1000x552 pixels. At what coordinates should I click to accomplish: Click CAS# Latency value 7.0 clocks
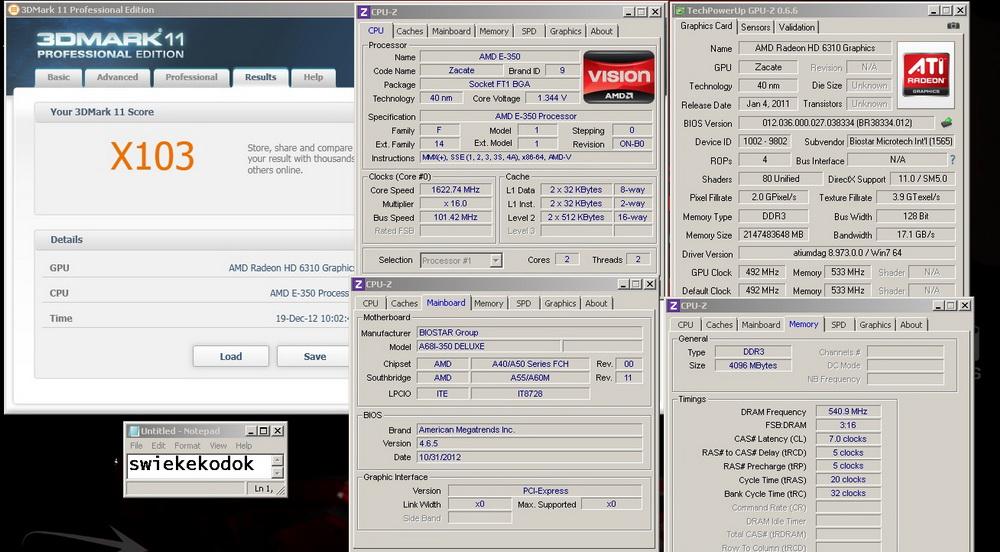click(848, 439)
